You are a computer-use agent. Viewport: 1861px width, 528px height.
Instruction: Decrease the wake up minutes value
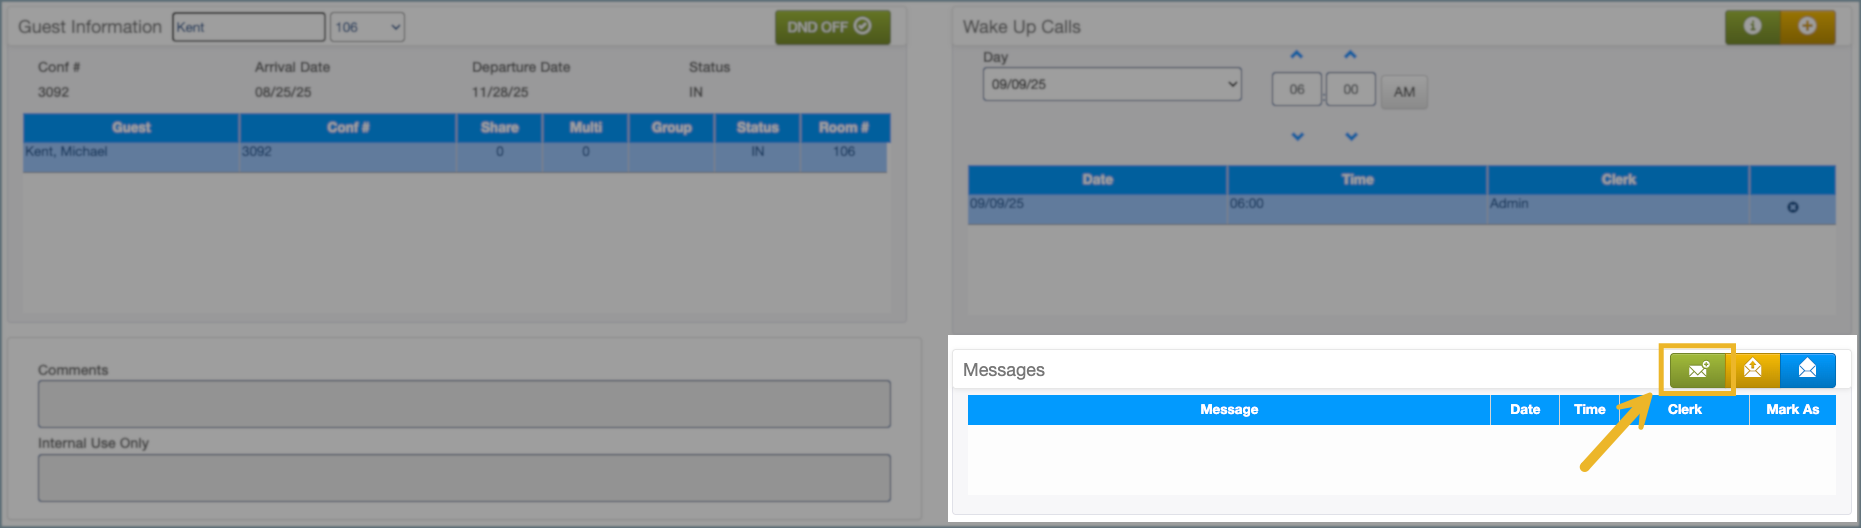(1351, 136)
